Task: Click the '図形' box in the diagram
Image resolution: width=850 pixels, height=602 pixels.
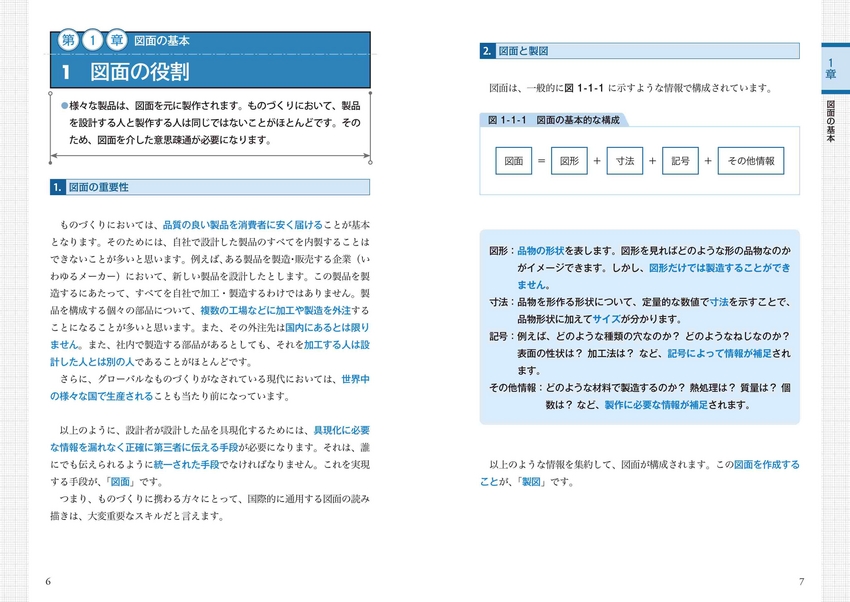Action: click(569, 161)
